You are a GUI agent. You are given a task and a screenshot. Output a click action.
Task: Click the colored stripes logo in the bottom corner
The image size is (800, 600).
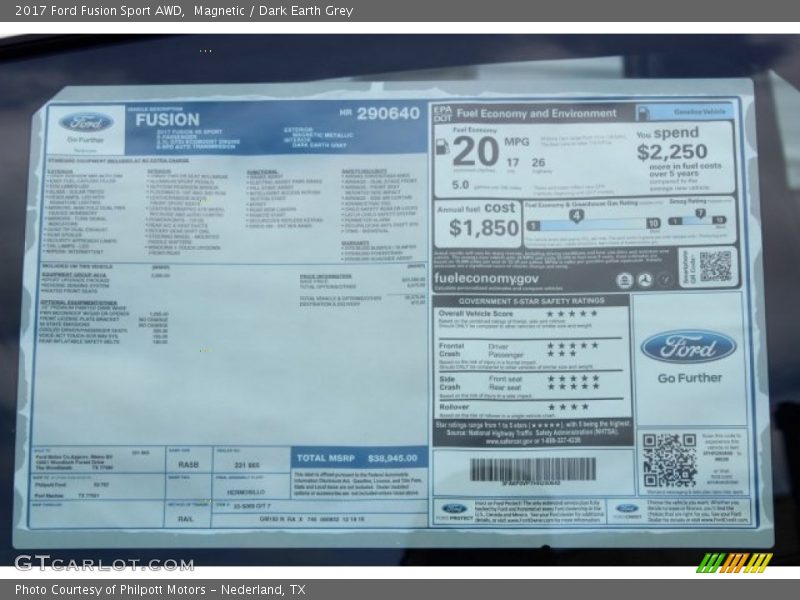point(733,562)
